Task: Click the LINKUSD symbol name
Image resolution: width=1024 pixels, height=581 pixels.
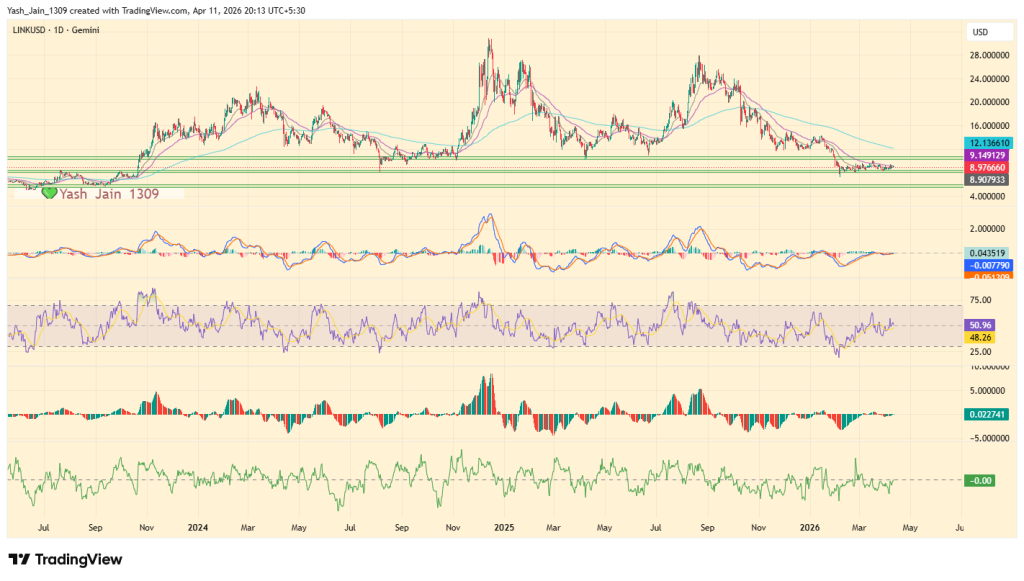Action: click(31, 31)
